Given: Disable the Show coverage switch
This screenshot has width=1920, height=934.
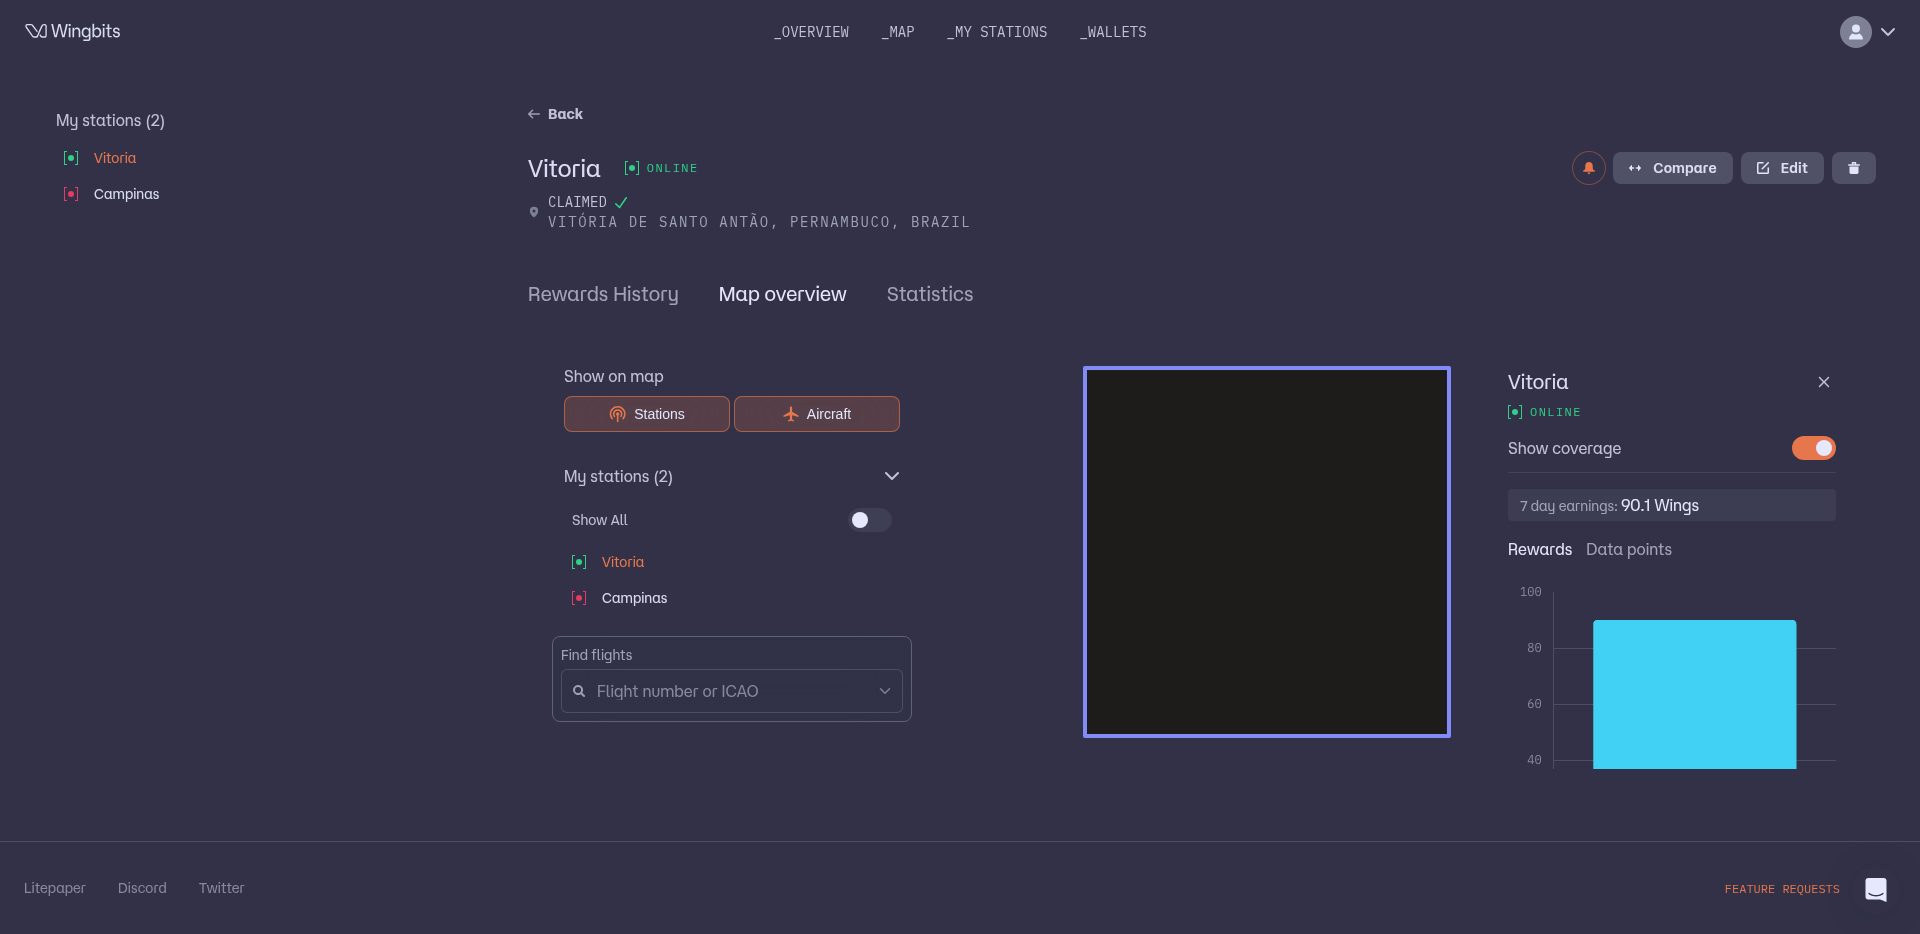Looking at the screenshot, I should [1813, 448].
